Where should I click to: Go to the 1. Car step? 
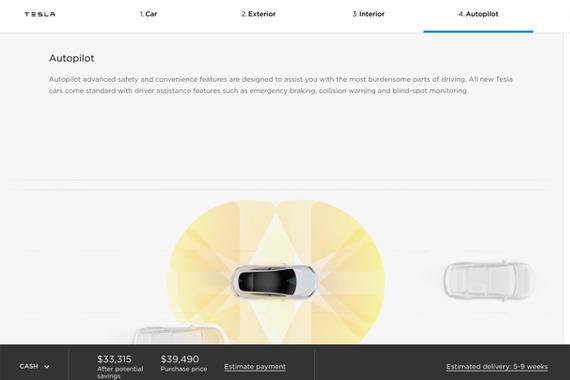coord(148,14)
